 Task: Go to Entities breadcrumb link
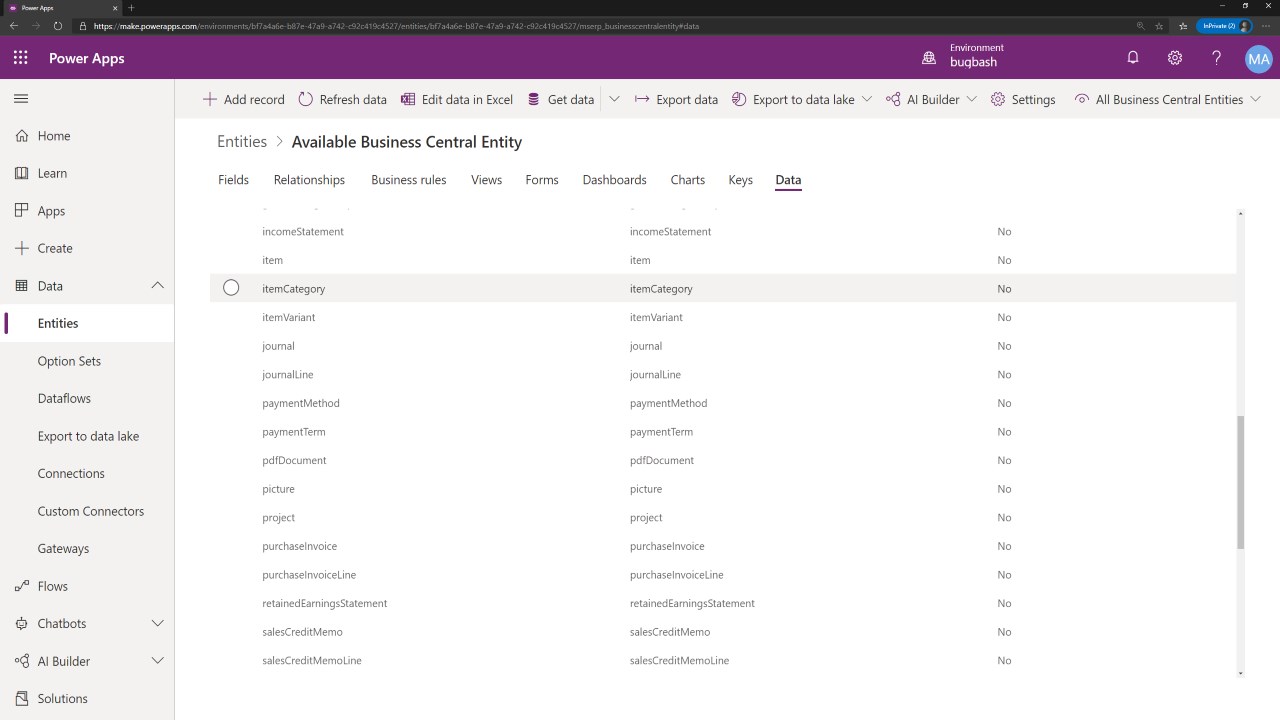click(x=242, y=142)
